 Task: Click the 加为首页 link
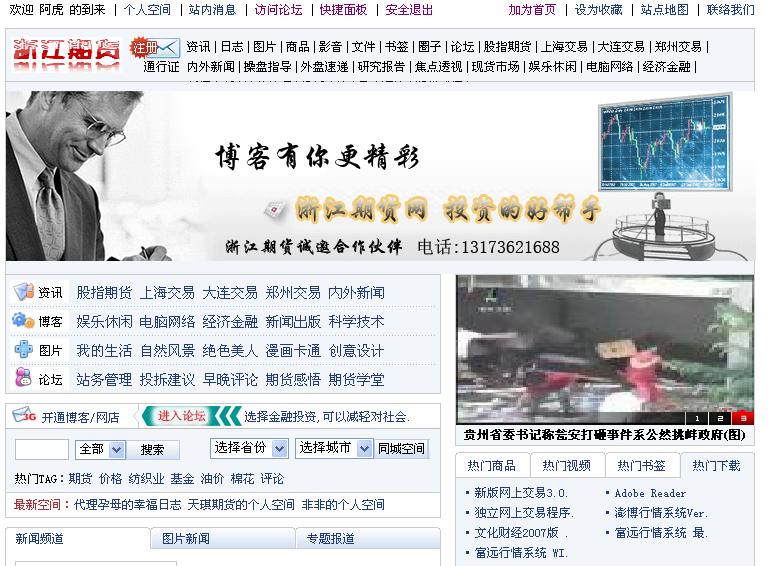click(x=532, y=10)
